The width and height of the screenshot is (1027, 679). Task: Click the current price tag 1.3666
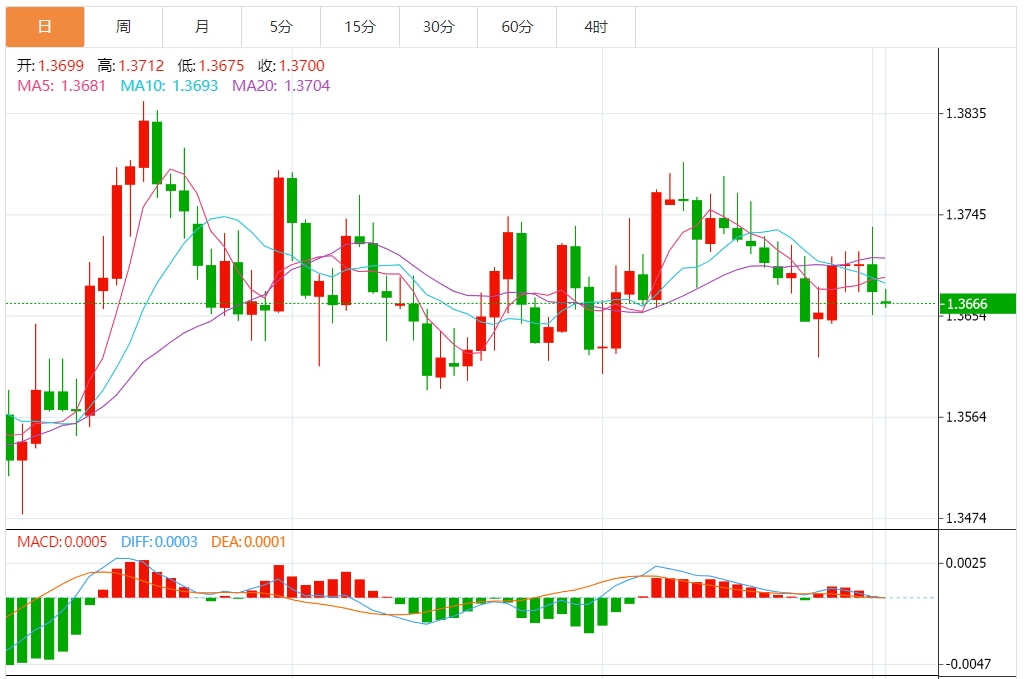(x=978, y=304)
